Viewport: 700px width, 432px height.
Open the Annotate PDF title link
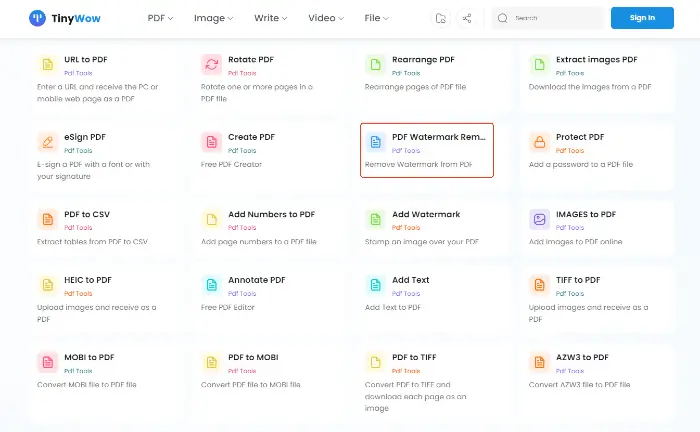257,280
